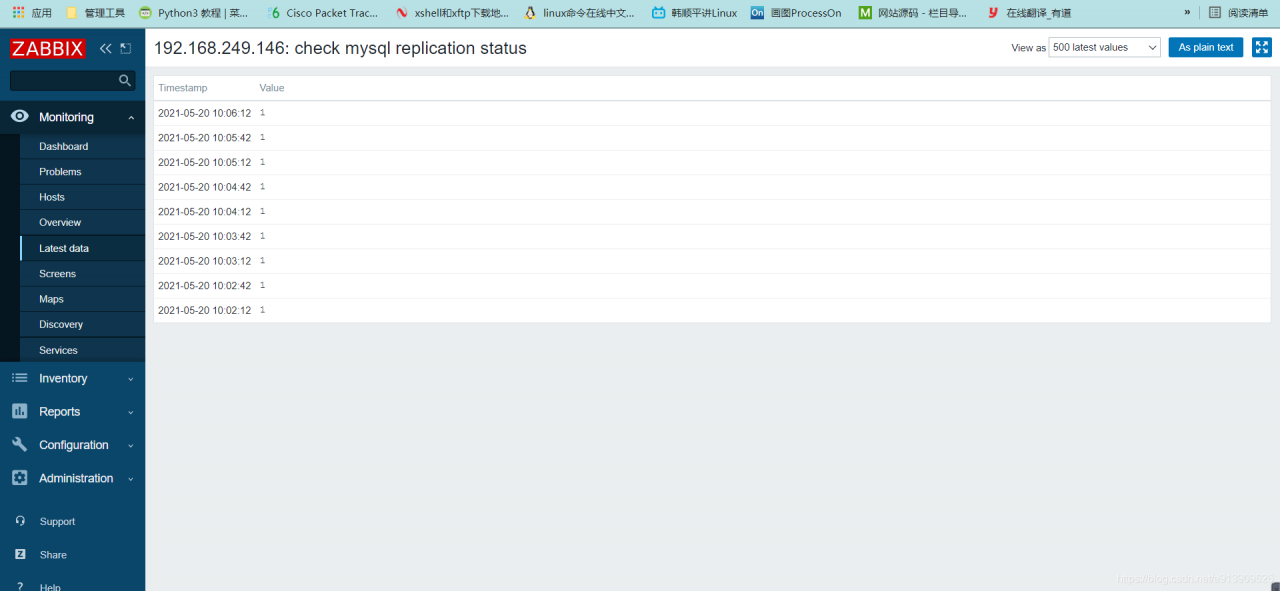This screenshot has height=591, width=1280.
Task: Click the Zabbix logo
Action: [48, 48]
